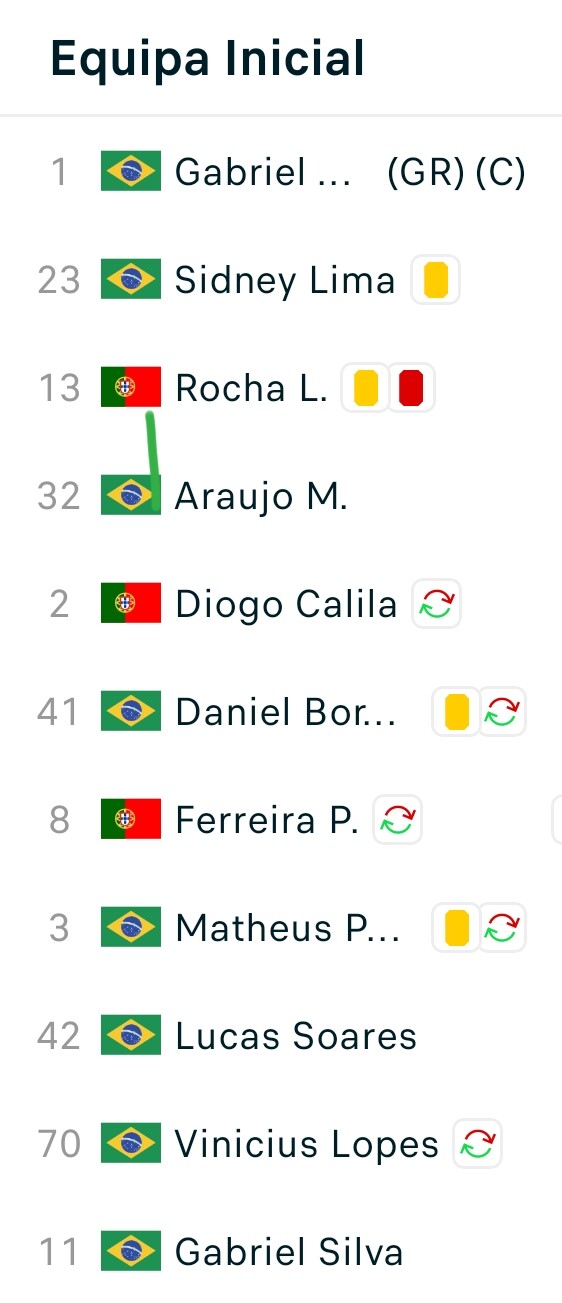Viewport: 562px width, 1303px height.
Task: Select player Gabriel Silva
Action: pyautogui.click(x=289, y=1252)
